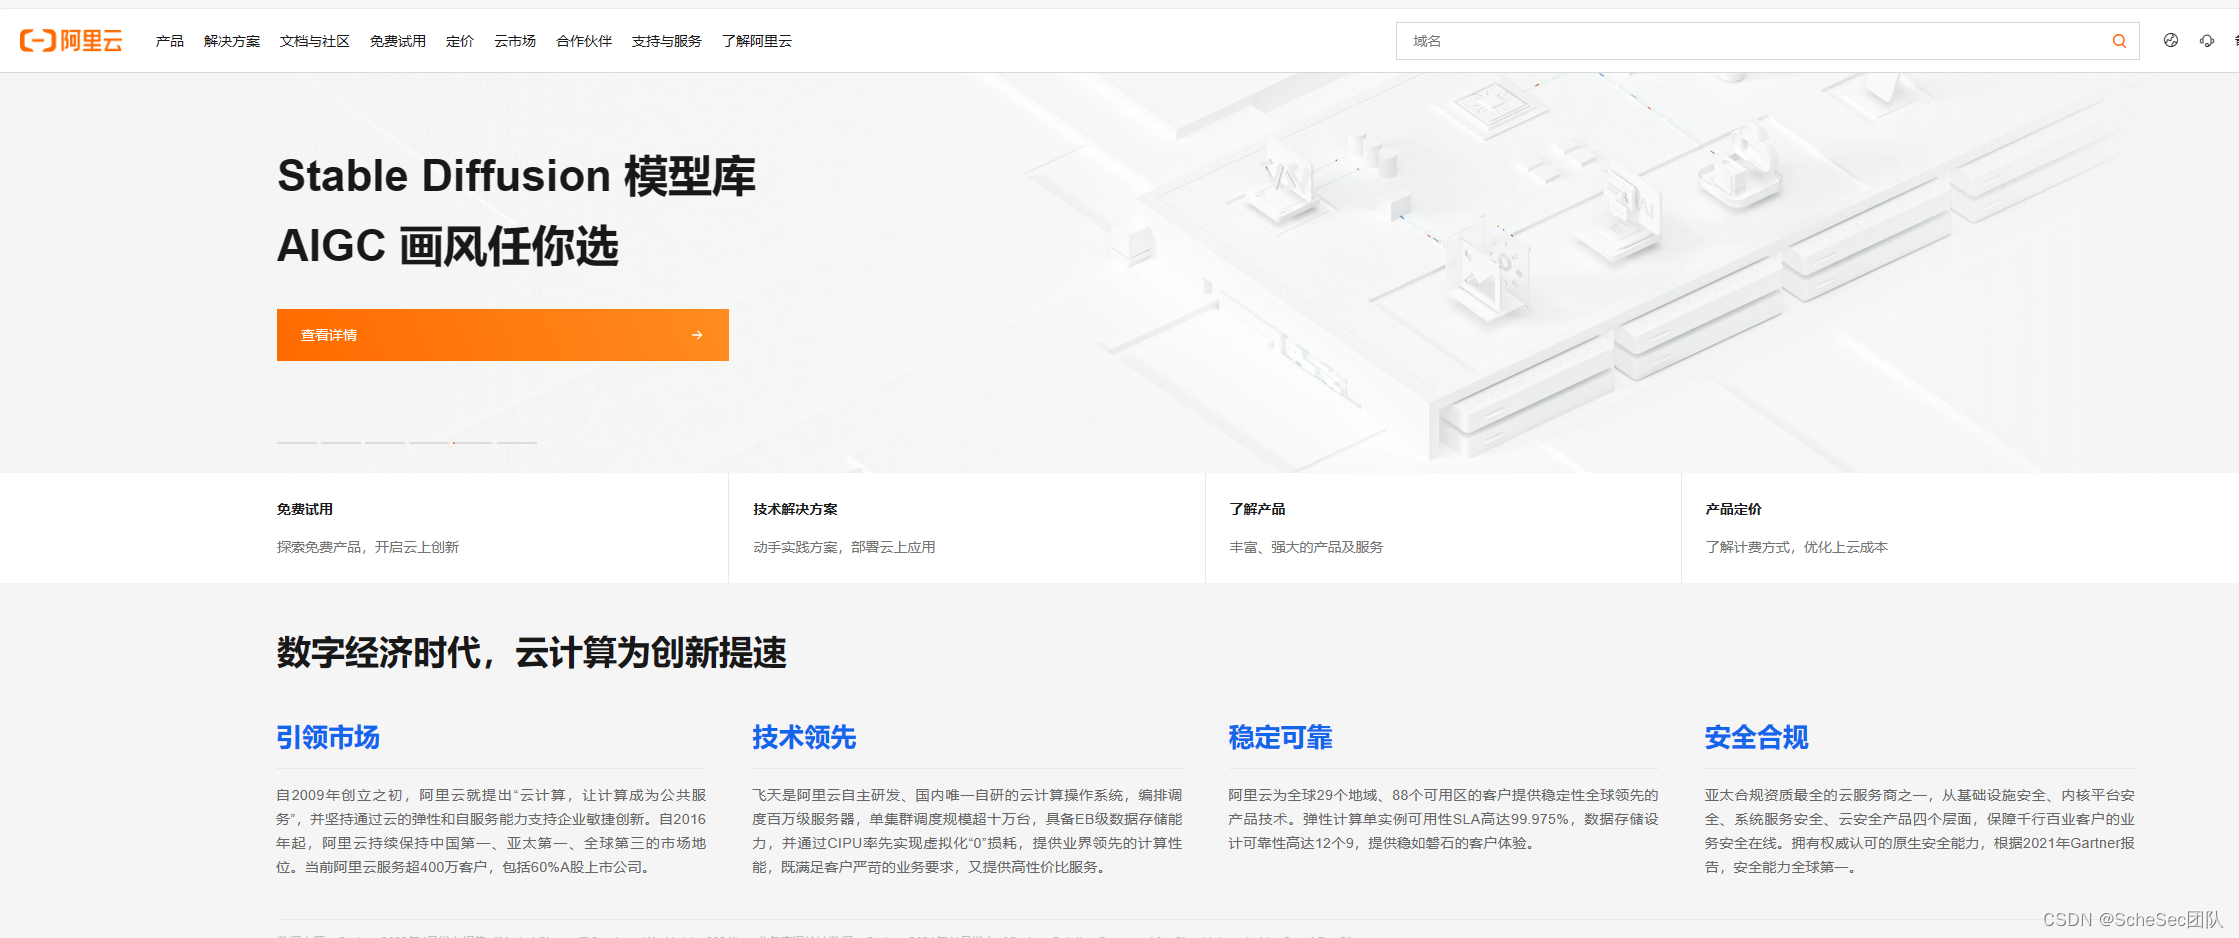Open the 技术解决方案 quick-link card
The width and height of the screenshot is (2239, 938).
(x=967, y=528)
